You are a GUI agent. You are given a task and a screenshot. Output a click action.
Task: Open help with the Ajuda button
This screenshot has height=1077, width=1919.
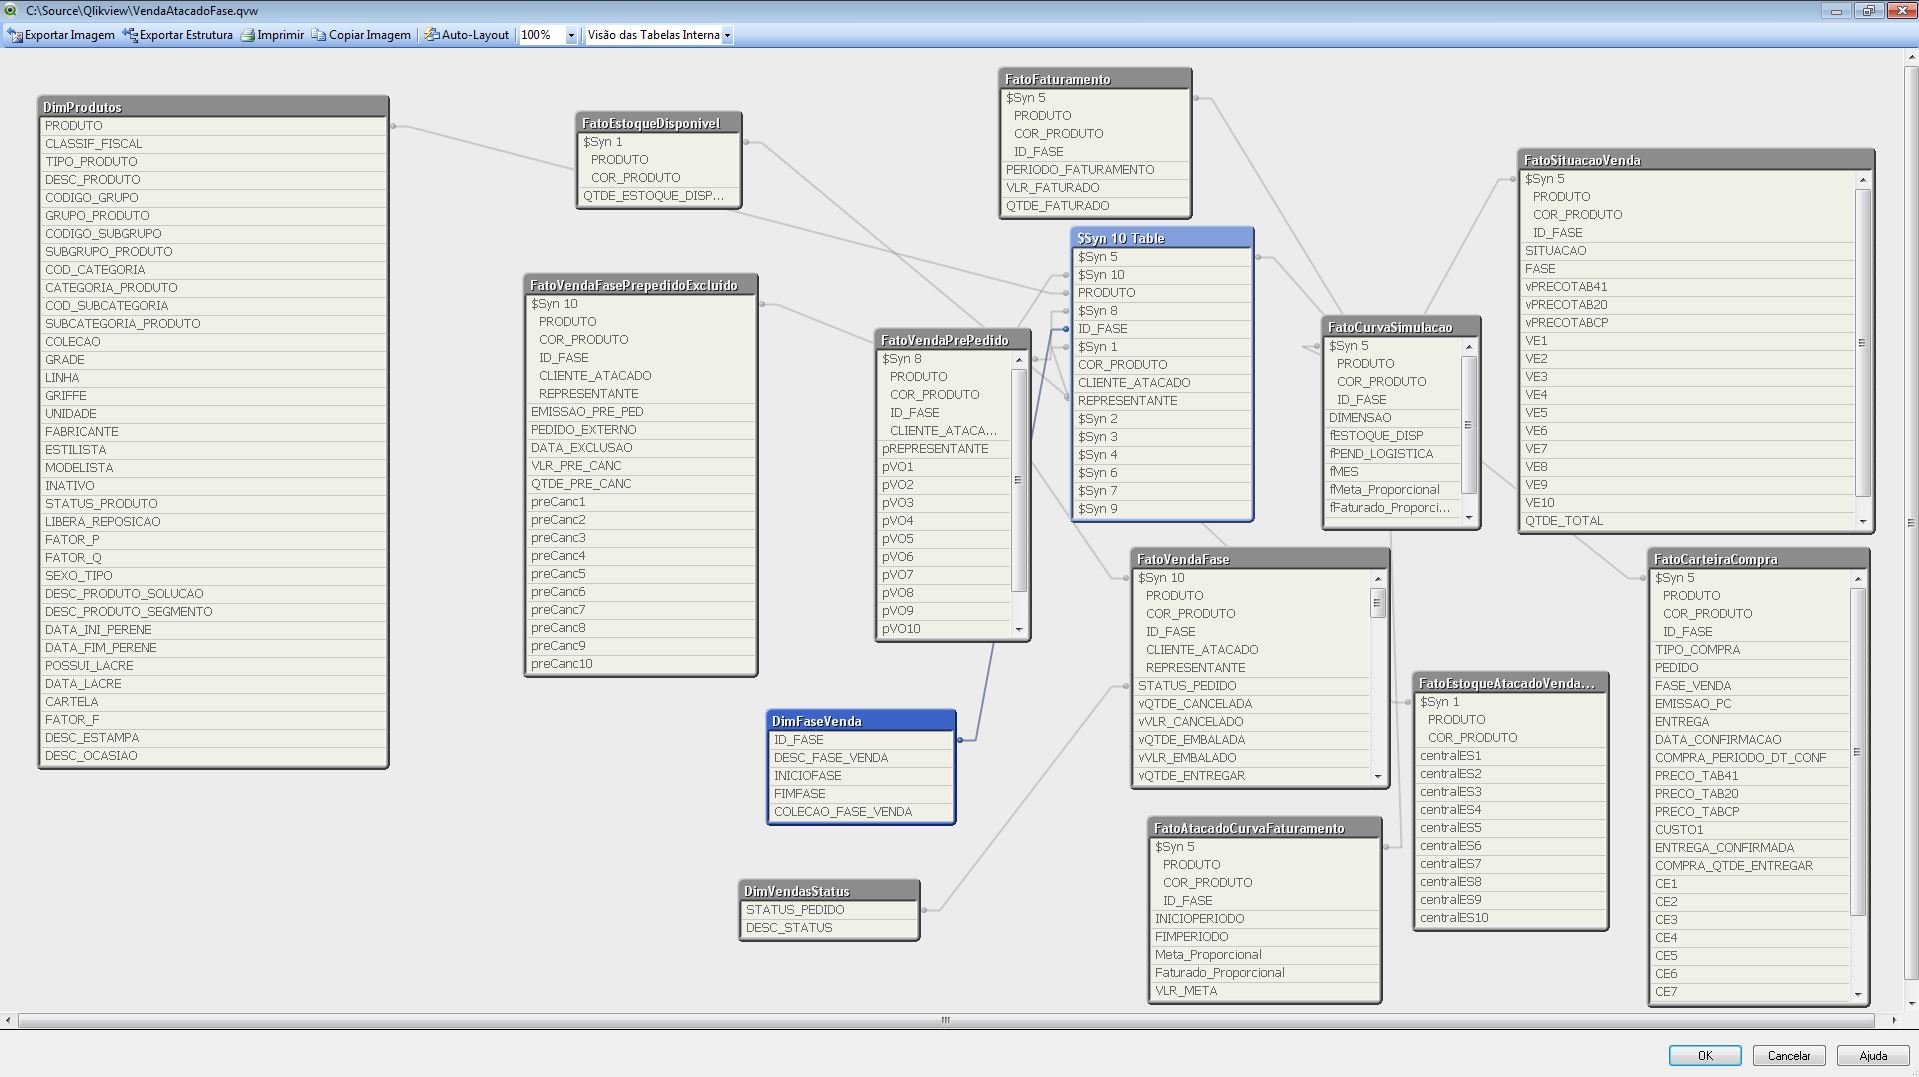click(x=1873, y=1055)
